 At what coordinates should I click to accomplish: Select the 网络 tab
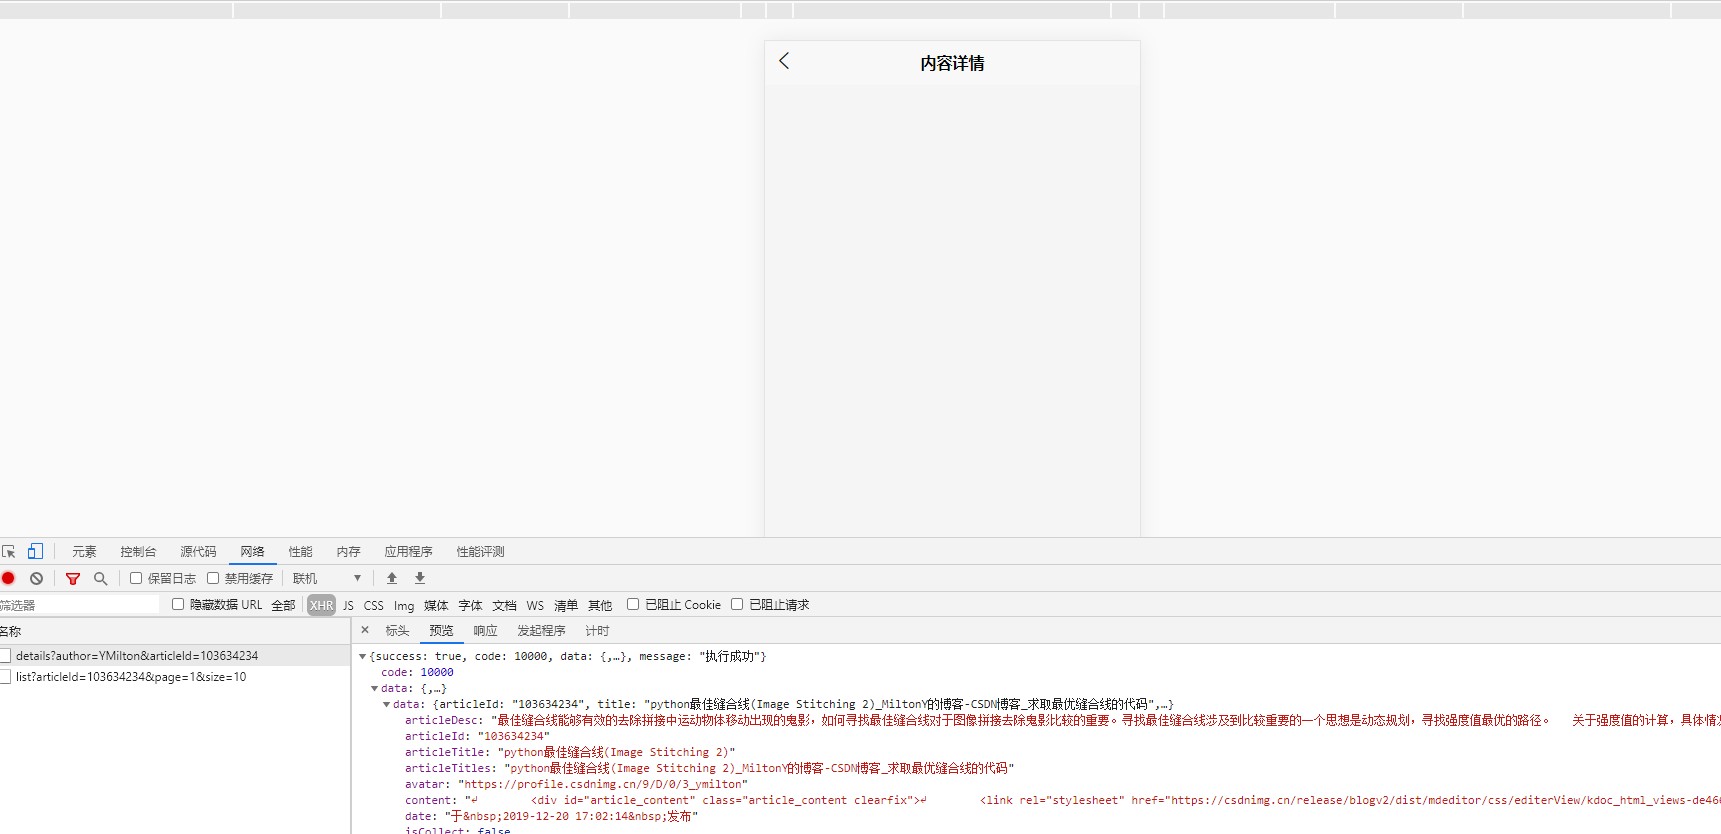[252, 551]
